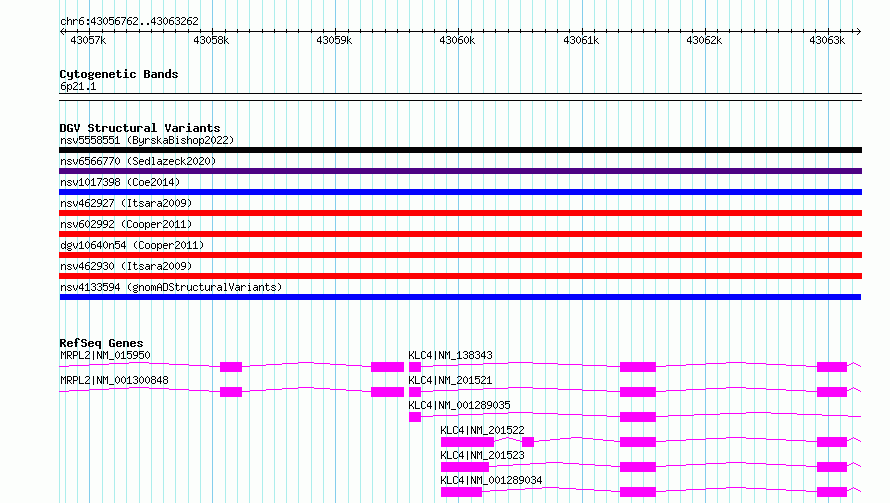Screen dimensions: 890x503
Task: Click the Cytogenetic Bands track title
Action: click(119, 74)
